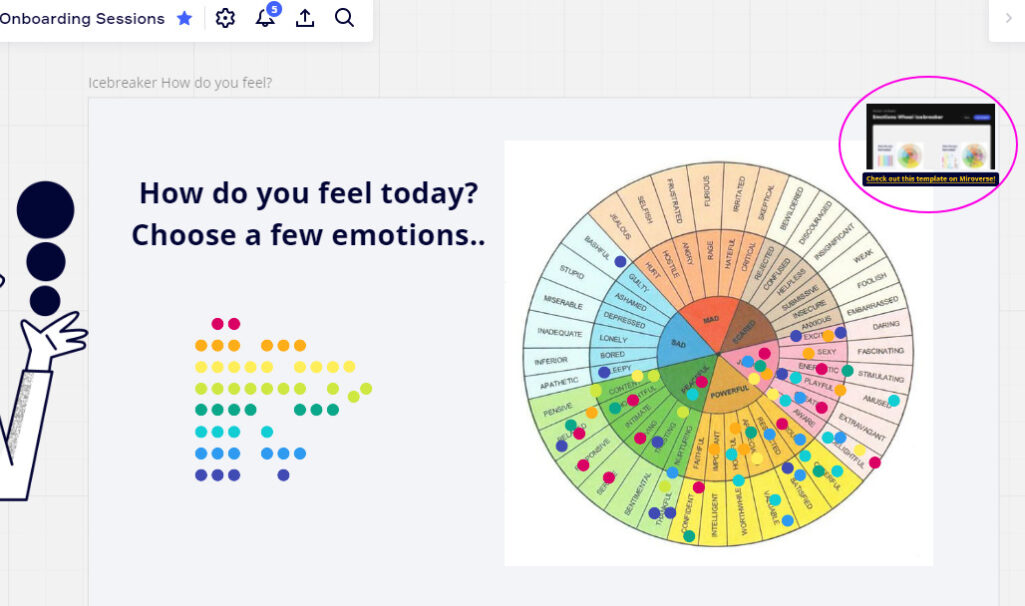Open 'Check out this template on Miroverse' link
Viewport: 1025px width, 606px height.
pyautogui.click(x=930, y=178)
